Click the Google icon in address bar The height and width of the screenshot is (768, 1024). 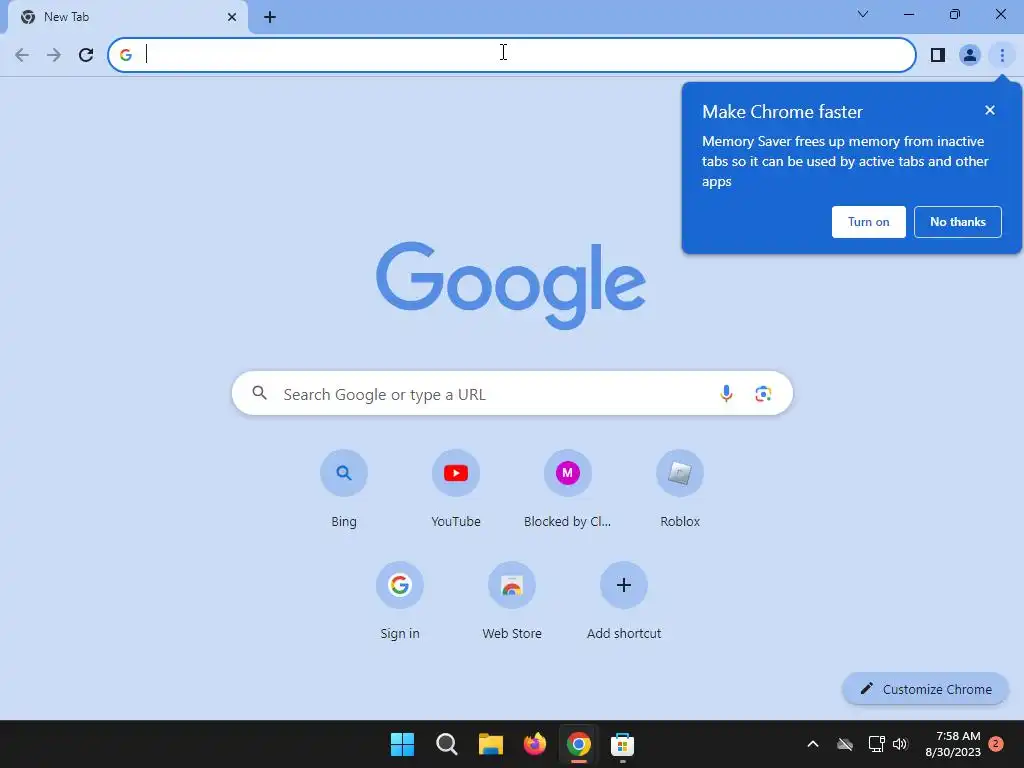tap(126, 55)
